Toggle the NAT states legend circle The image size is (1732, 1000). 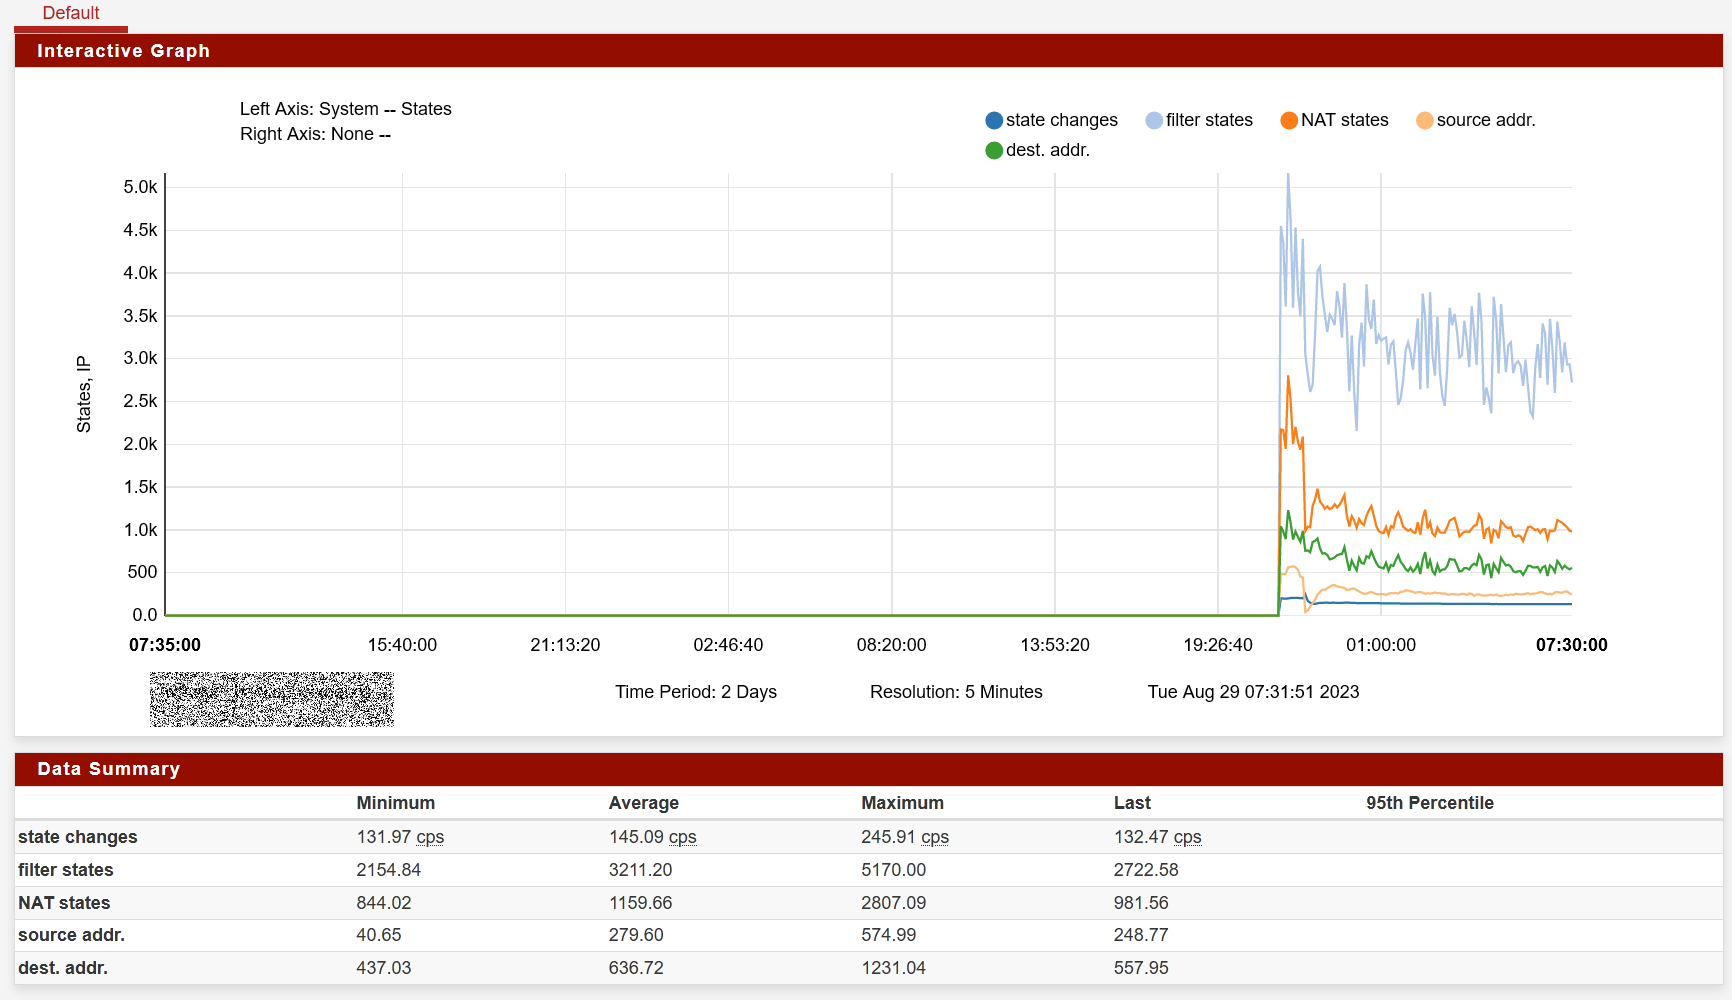pos(1289,120)
